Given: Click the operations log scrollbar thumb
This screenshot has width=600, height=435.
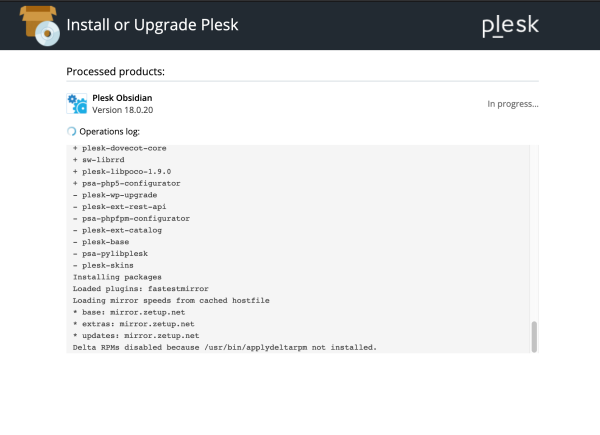Looking at the screenshot, I should coord(534,337).
